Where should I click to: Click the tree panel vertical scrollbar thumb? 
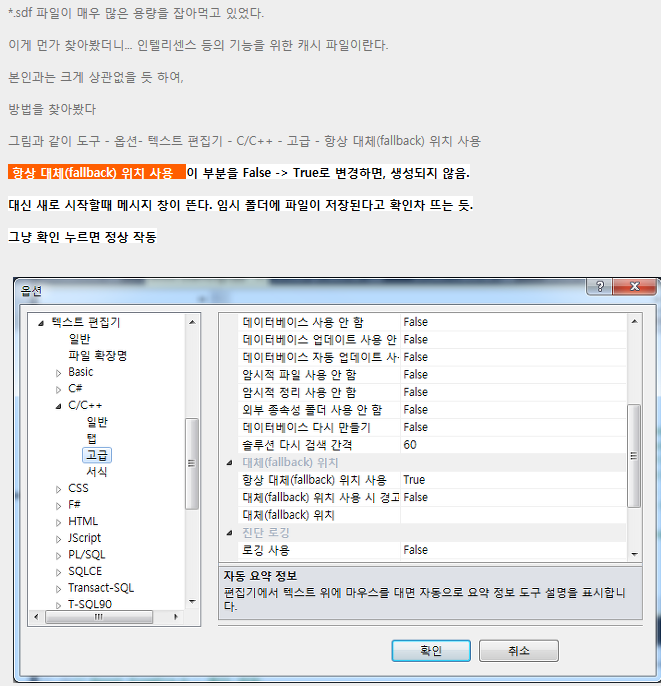point(192,464)
